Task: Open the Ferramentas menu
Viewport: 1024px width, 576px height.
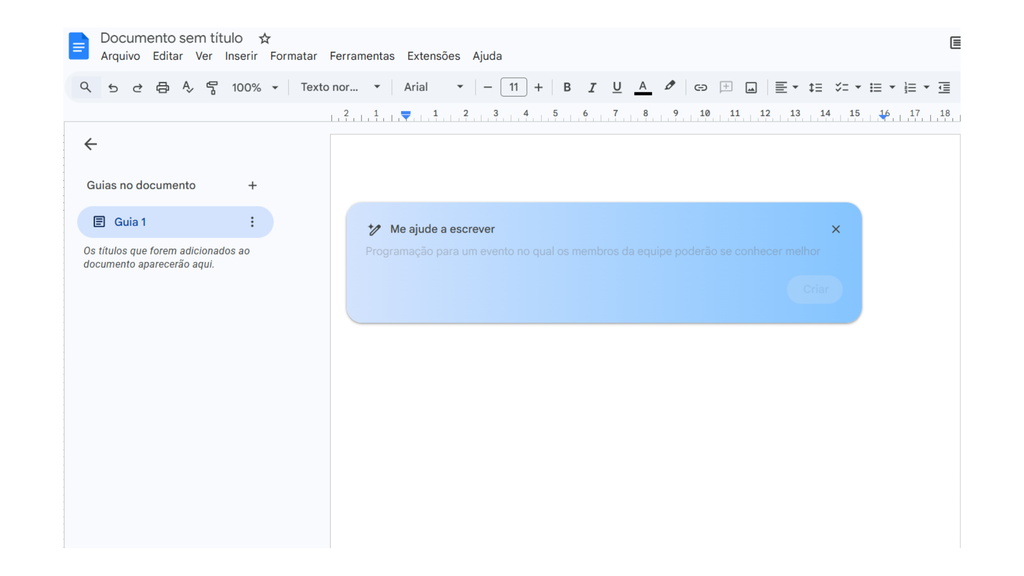Action: [362, 56]
